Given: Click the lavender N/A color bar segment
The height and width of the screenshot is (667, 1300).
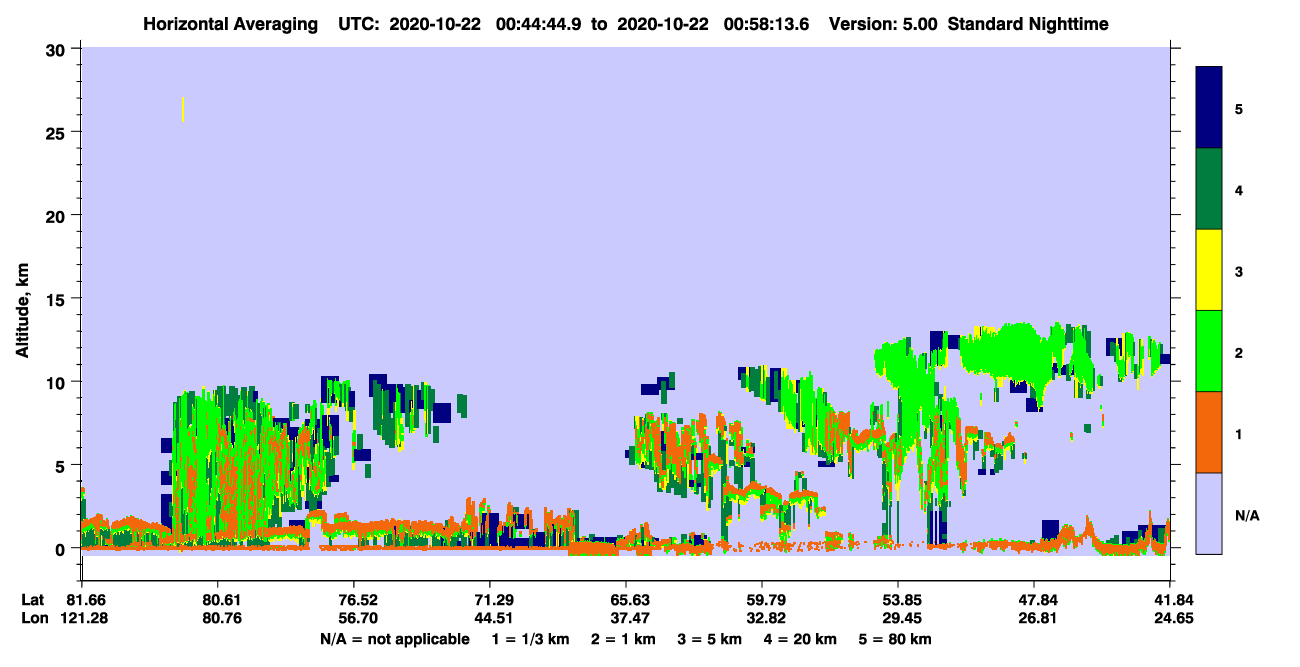Looking at the screenshot, I should (x=1209, y=513).
